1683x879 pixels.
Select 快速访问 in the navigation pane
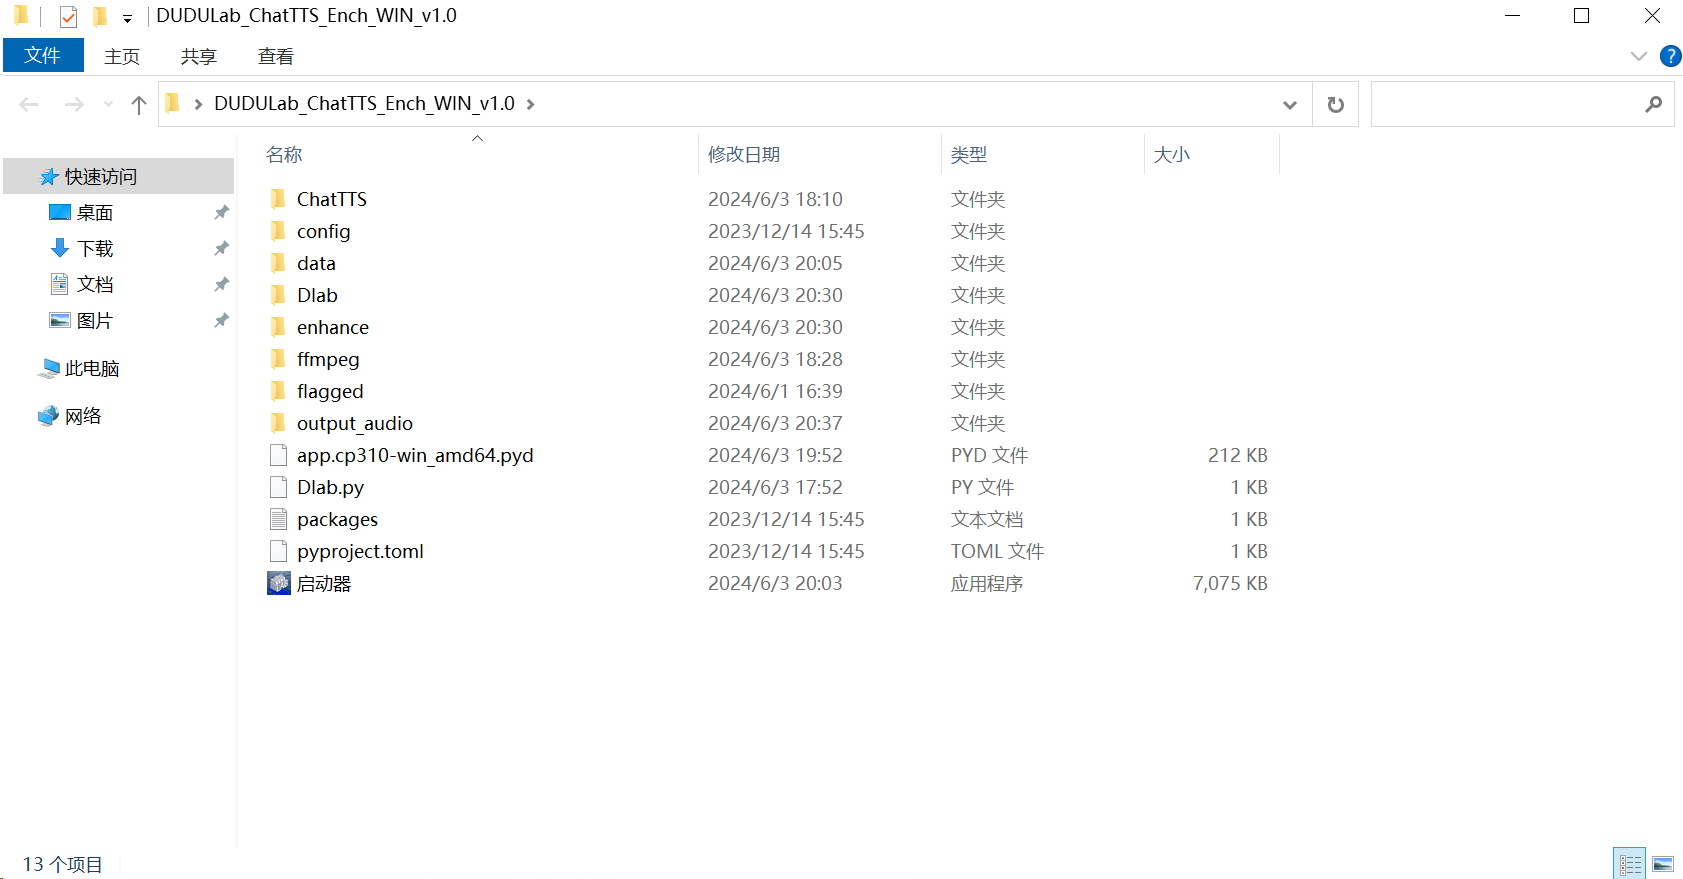tap(118, 177)
